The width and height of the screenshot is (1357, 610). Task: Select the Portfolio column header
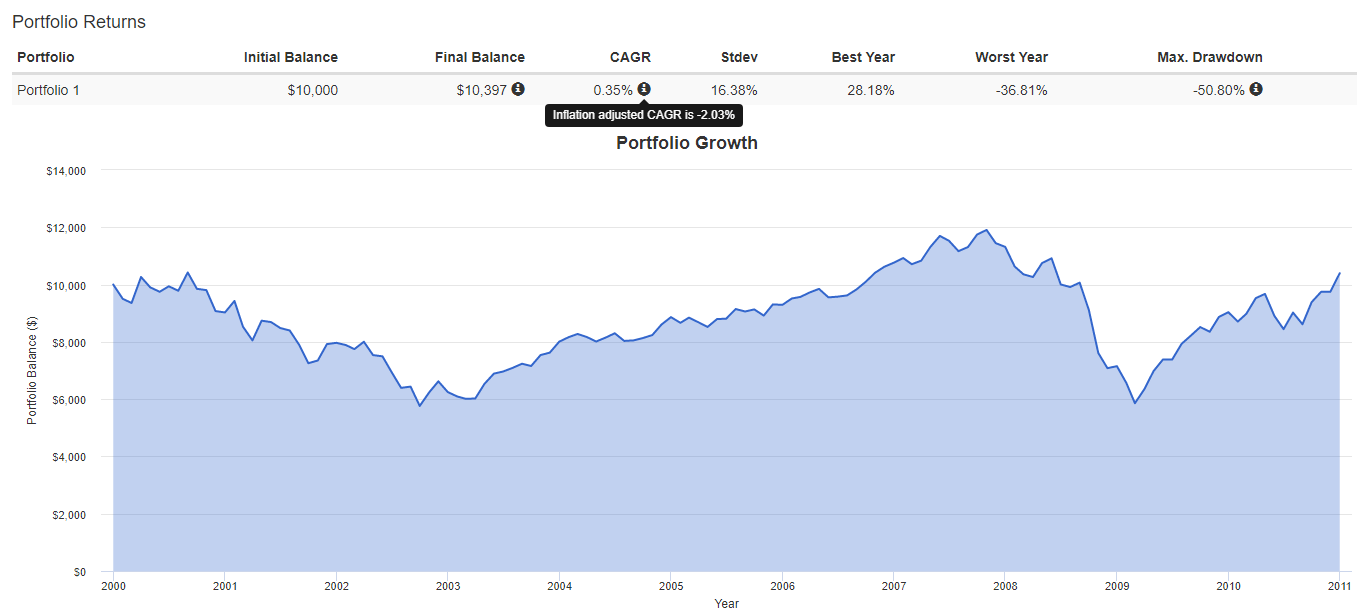tap(46, 57)
